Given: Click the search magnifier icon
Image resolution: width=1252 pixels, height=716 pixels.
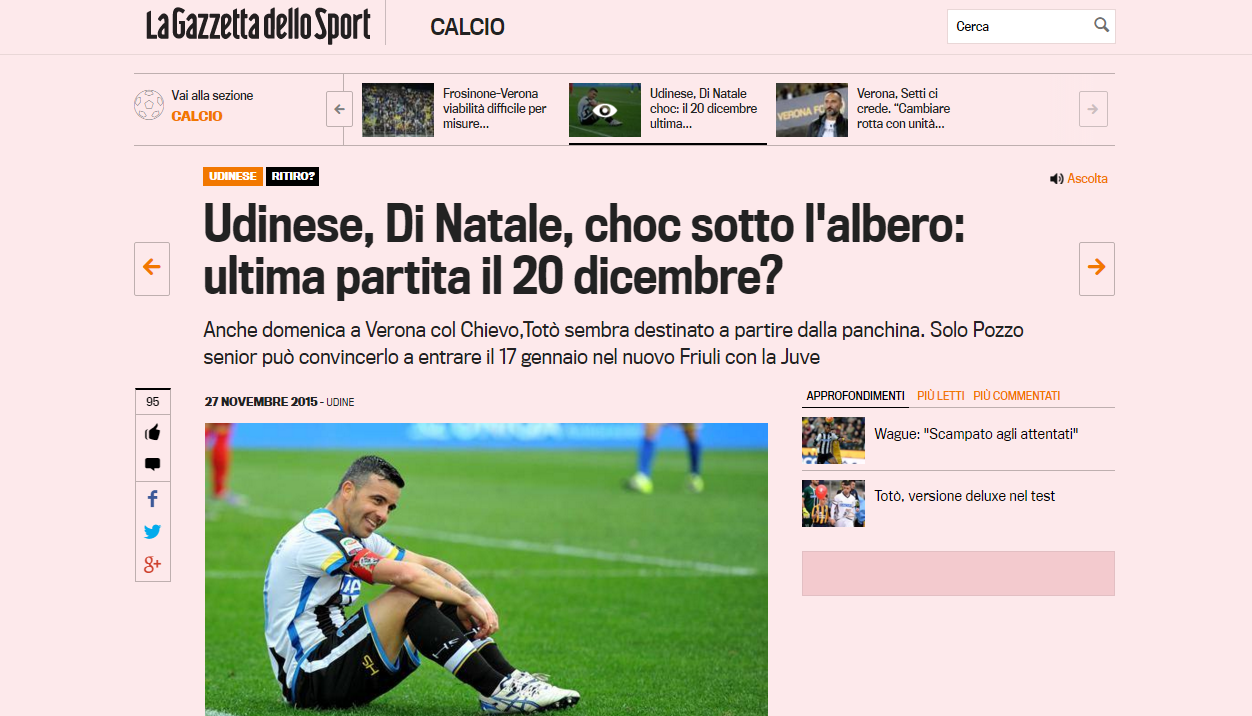Looking at the screenshot, I should pos(1101,26).
